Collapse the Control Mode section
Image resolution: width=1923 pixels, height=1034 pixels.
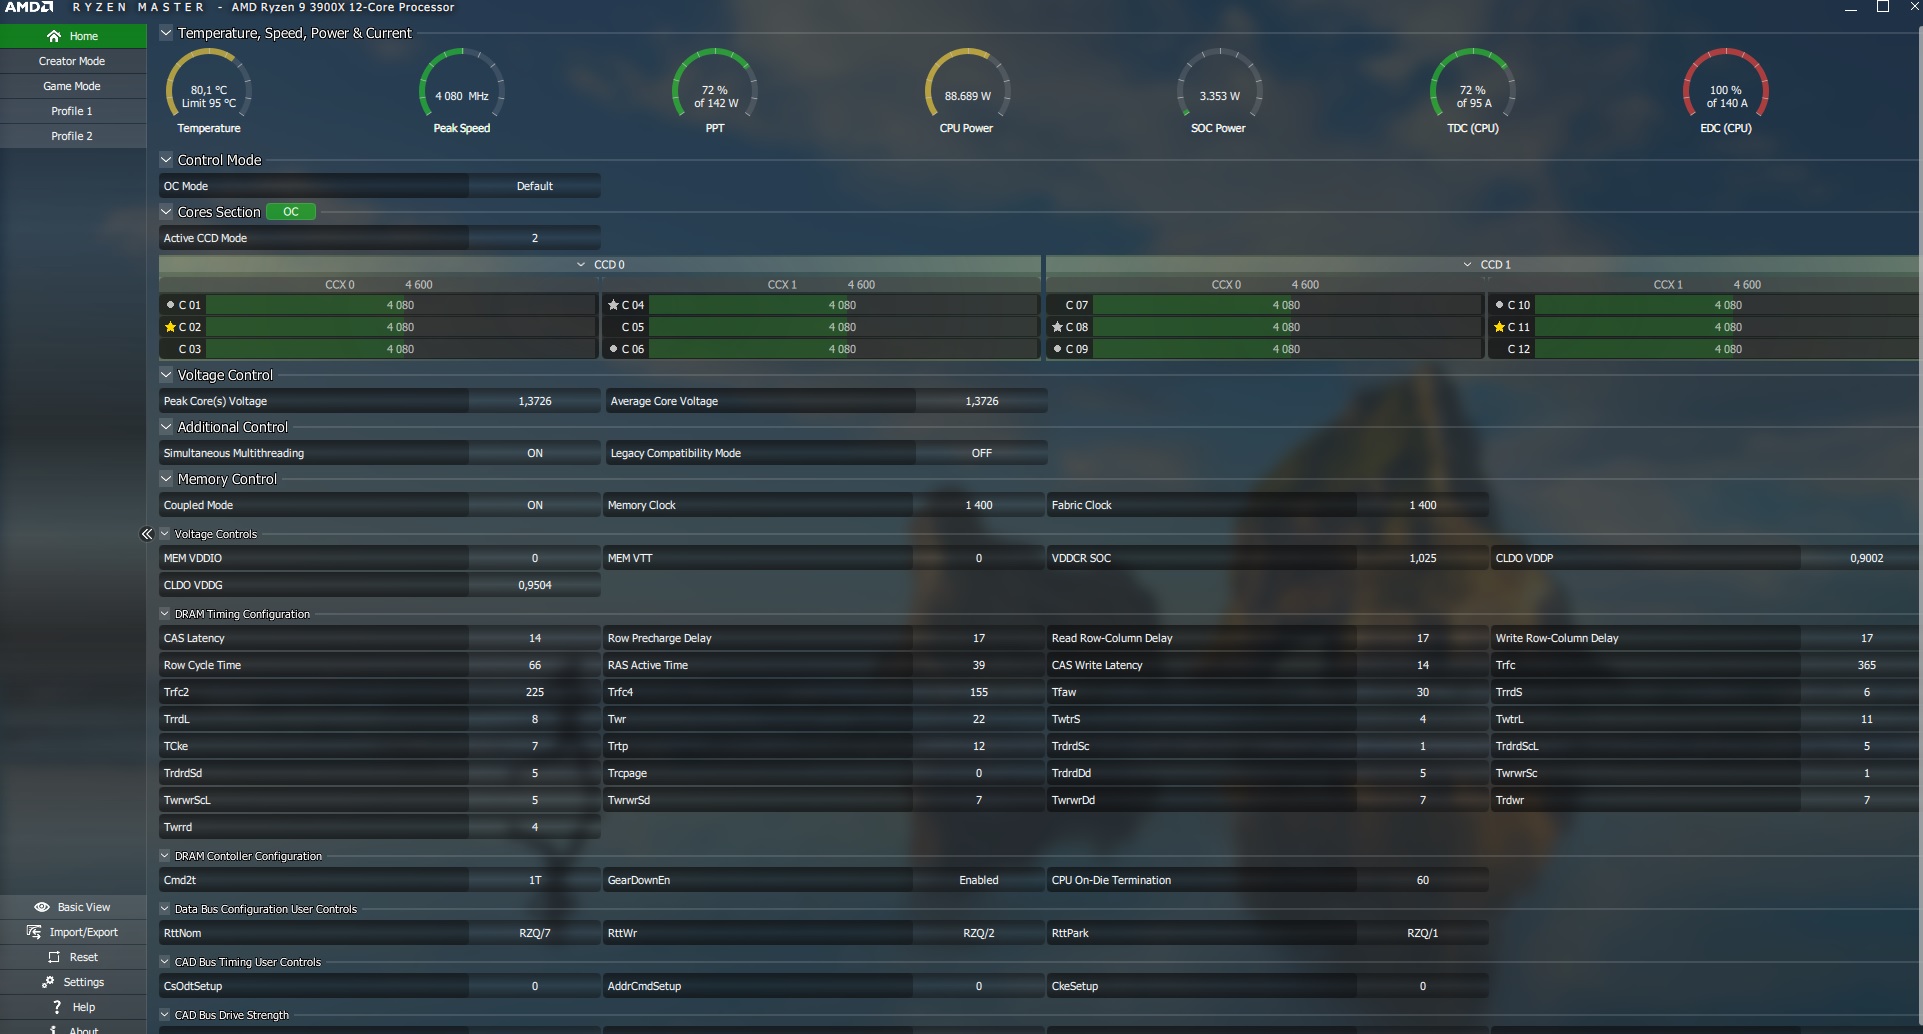[x=167, y=160]
